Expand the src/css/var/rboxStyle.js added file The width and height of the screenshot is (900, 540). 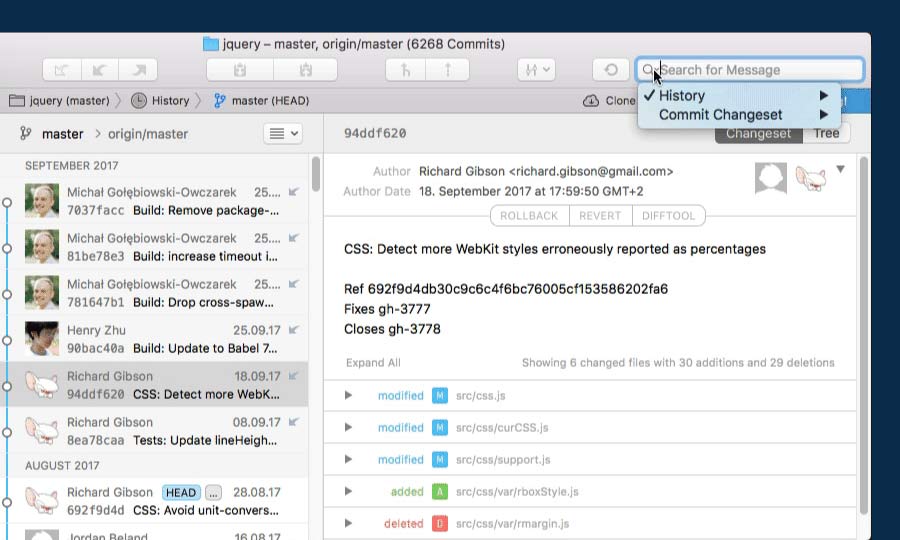click(348, 492)
